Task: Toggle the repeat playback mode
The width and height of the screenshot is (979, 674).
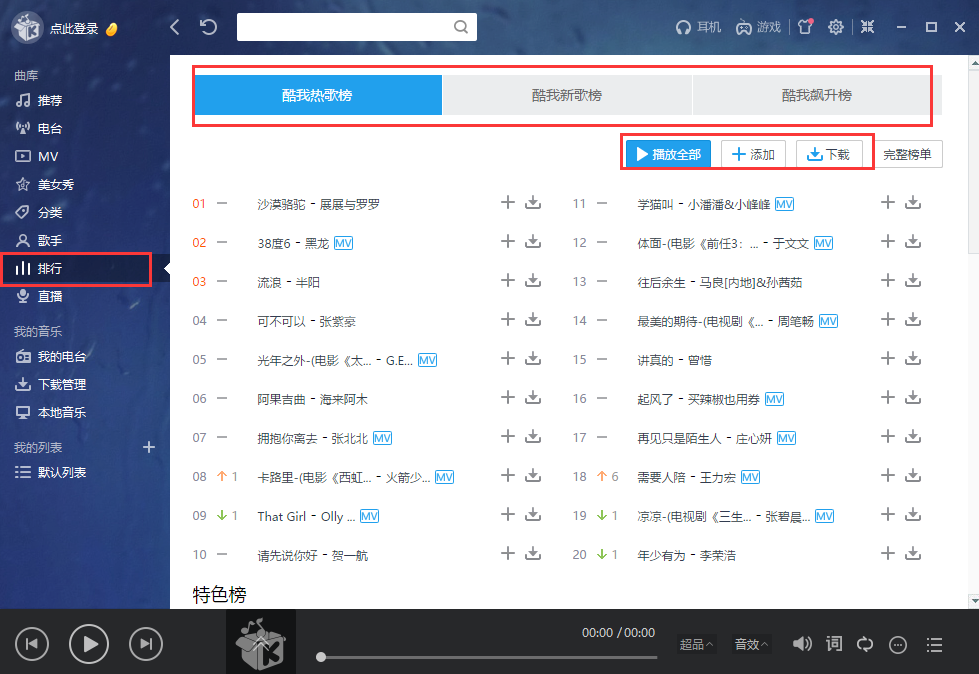Action: point(864,644)
